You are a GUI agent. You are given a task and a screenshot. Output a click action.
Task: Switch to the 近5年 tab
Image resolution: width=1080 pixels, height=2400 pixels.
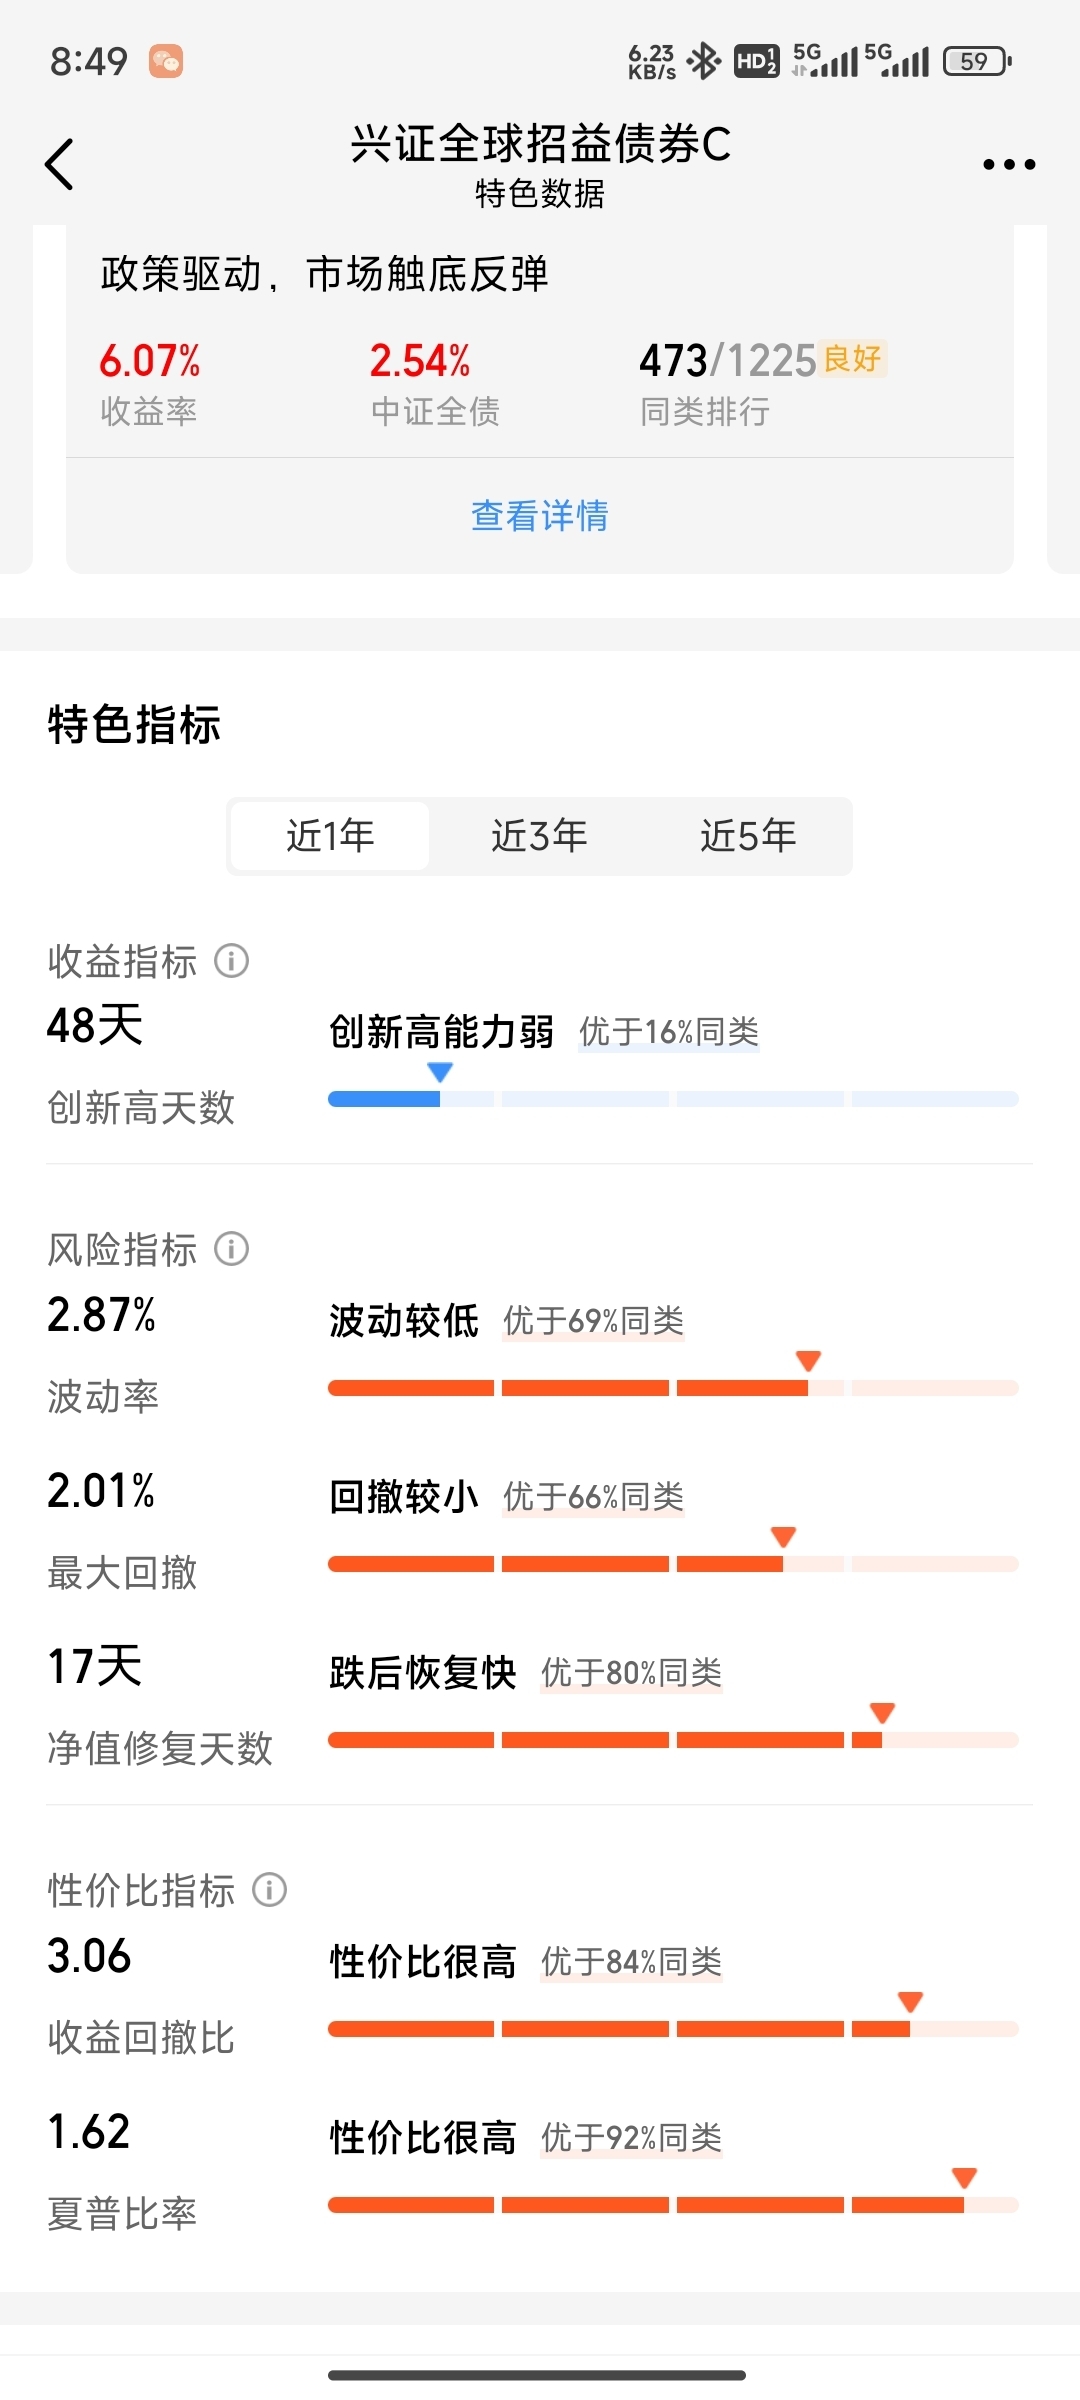click(748, 836)
